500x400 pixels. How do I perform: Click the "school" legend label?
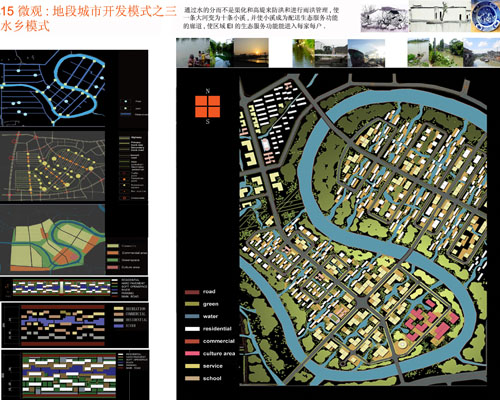coord(212,378)
